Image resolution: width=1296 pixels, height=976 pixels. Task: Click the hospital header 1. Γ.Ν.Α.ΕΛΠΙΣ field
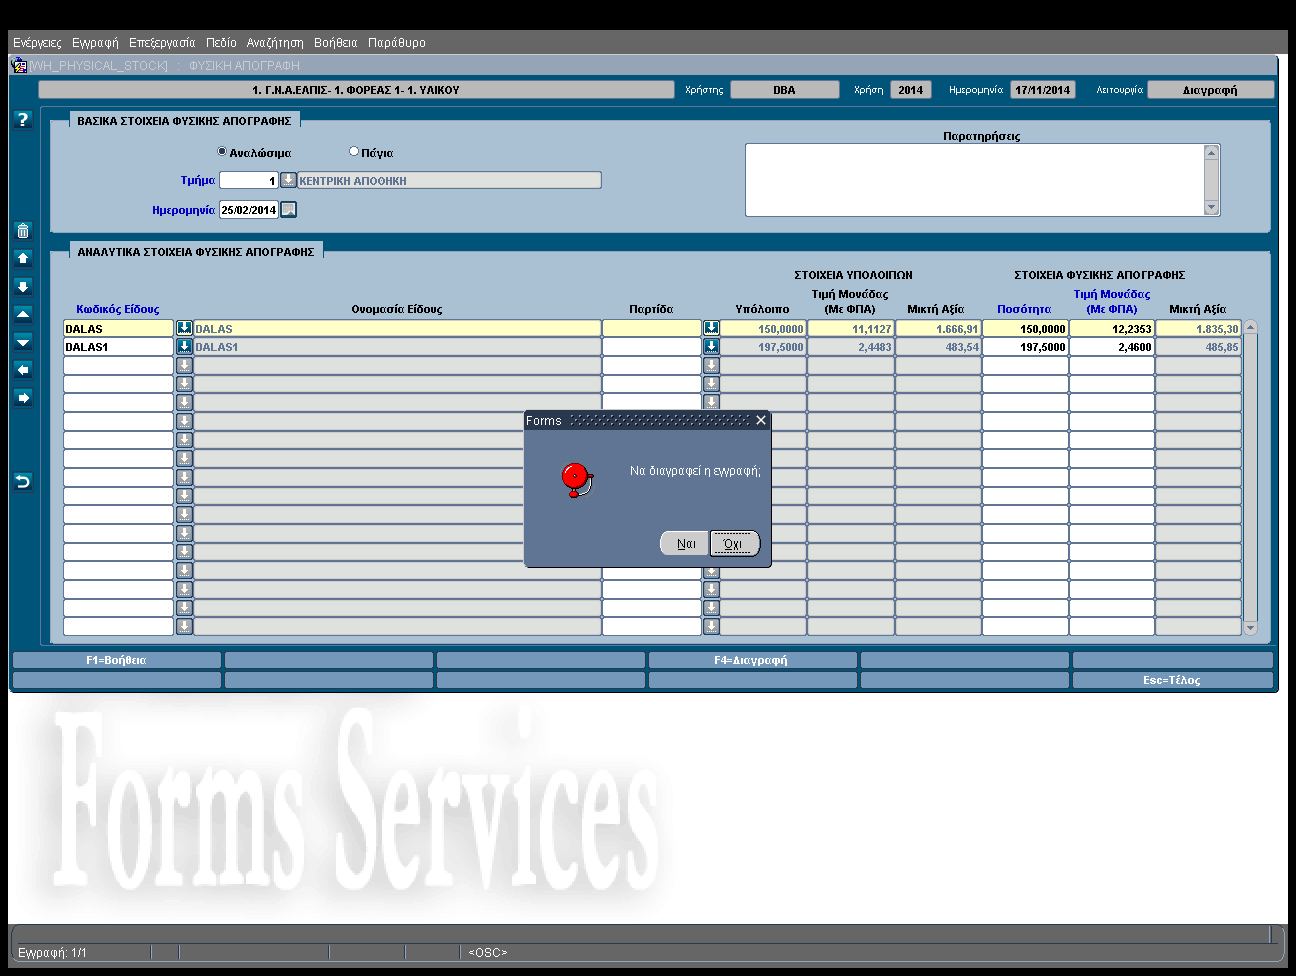coord(356,90)
